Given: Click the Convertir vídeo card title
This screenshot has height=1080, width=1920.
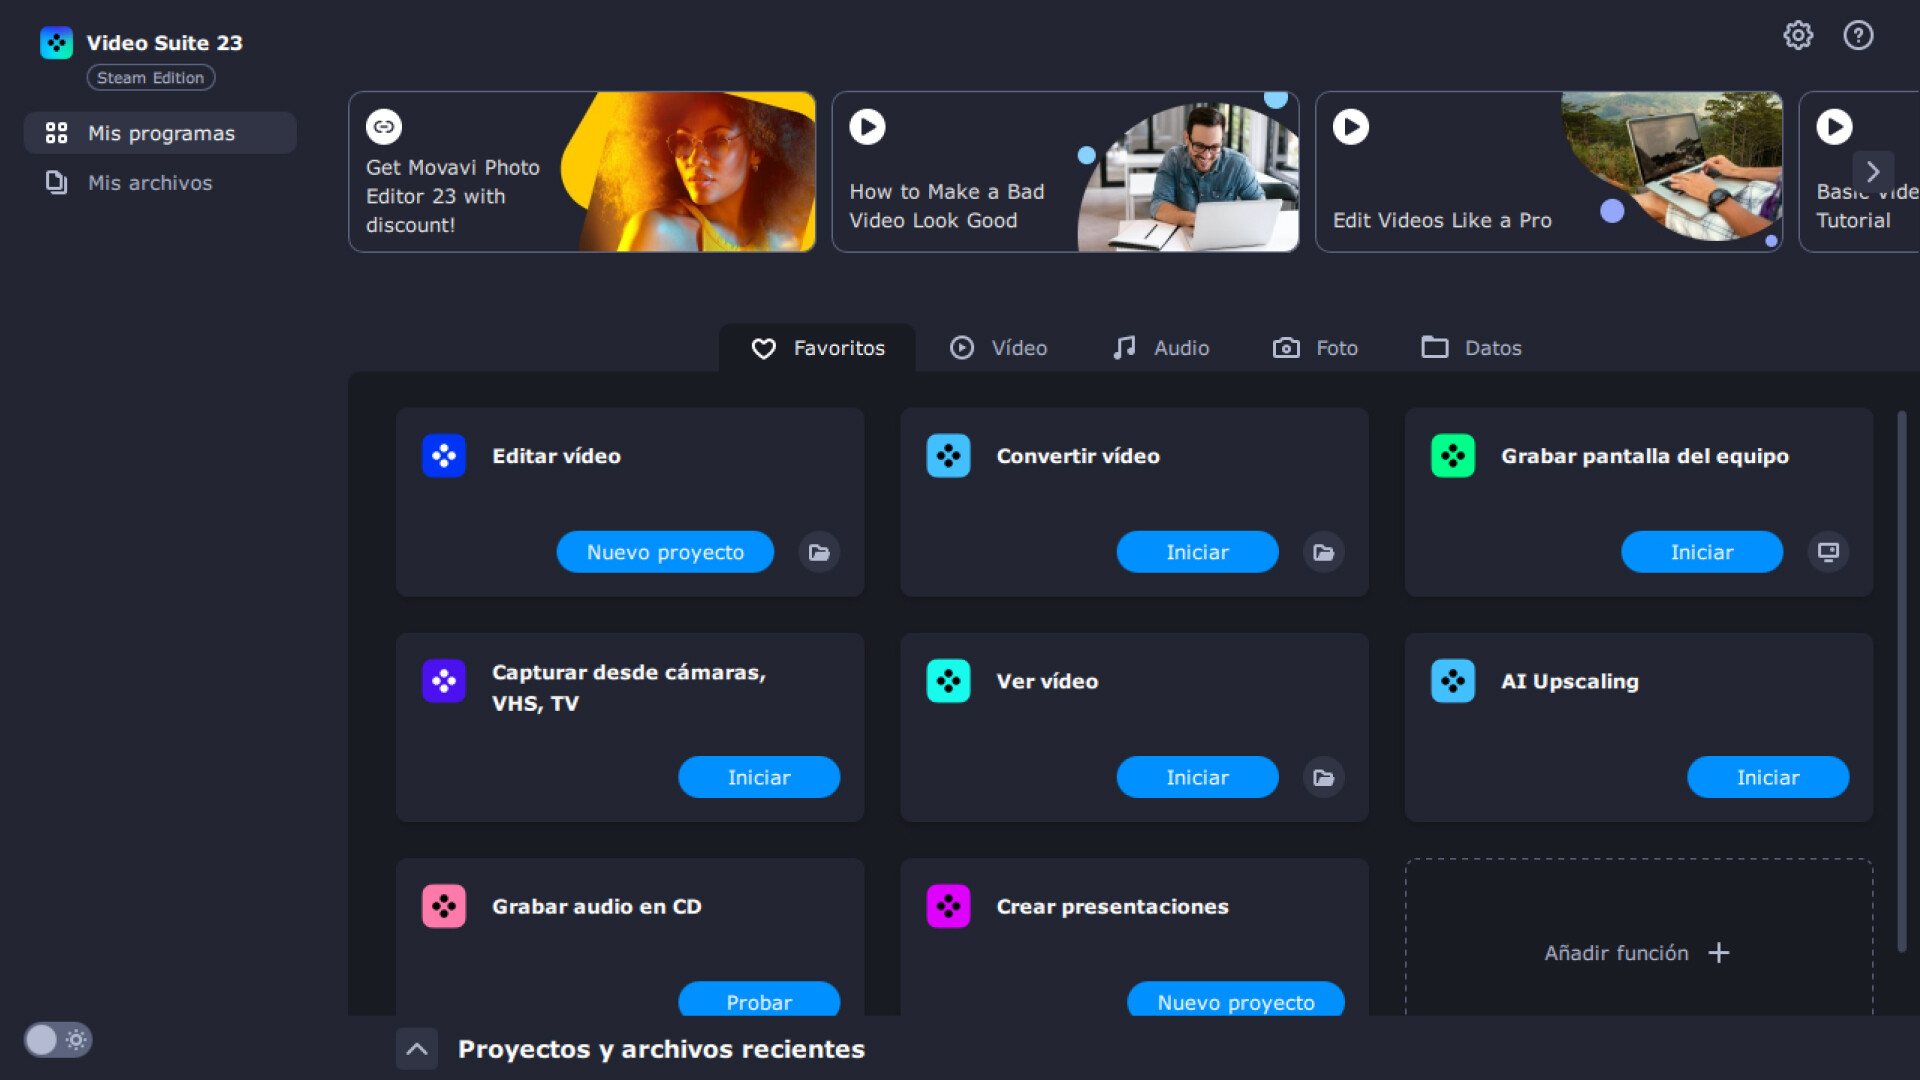Looking at the screenshot, I should [x=1078, y=456].
